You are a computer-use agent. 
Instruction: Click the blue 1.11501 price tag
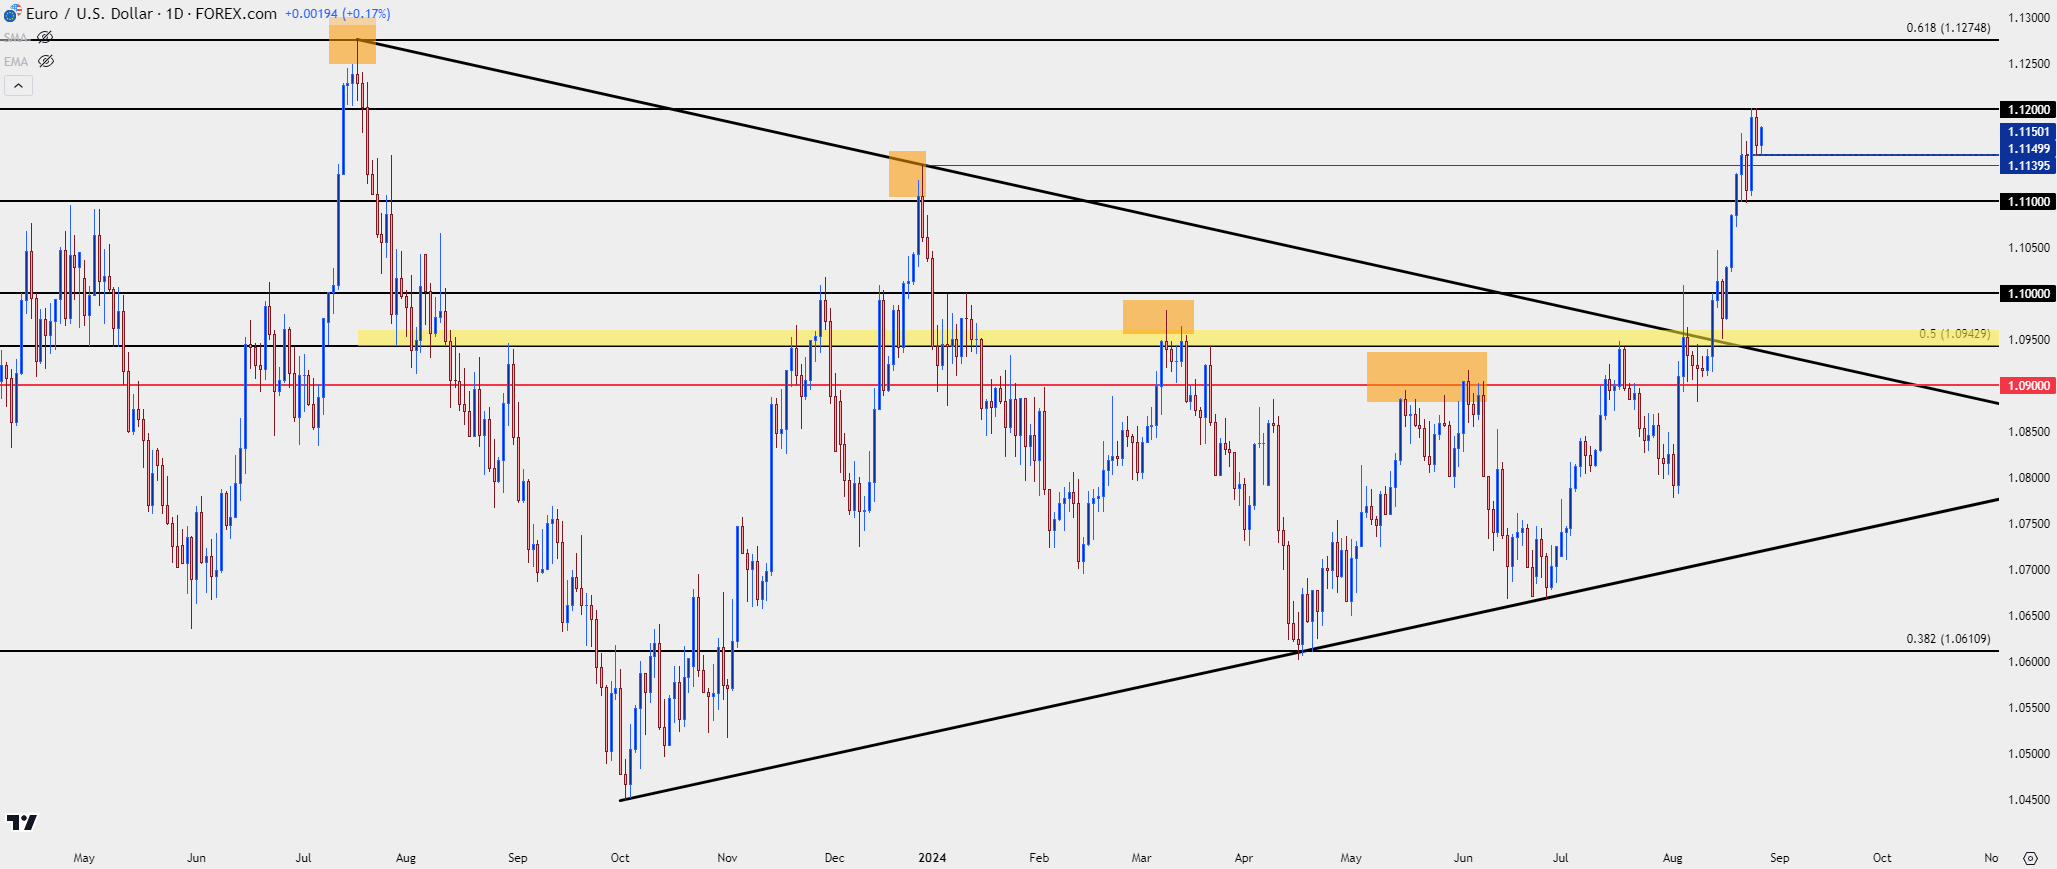tap(2028, 131)
